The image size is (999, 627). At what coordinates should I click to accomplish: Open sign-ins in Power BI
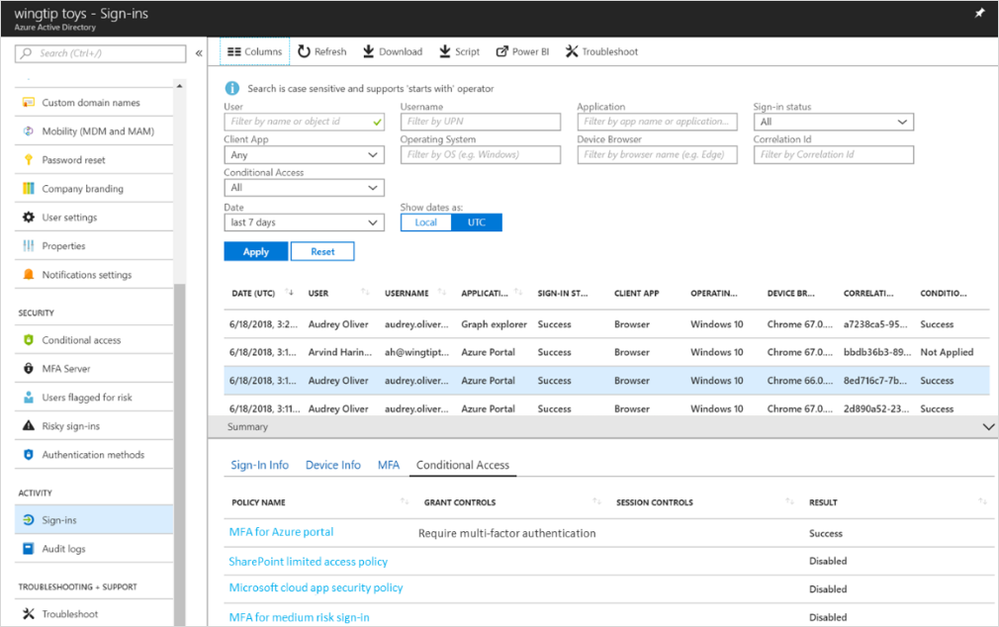coord(522,52)
